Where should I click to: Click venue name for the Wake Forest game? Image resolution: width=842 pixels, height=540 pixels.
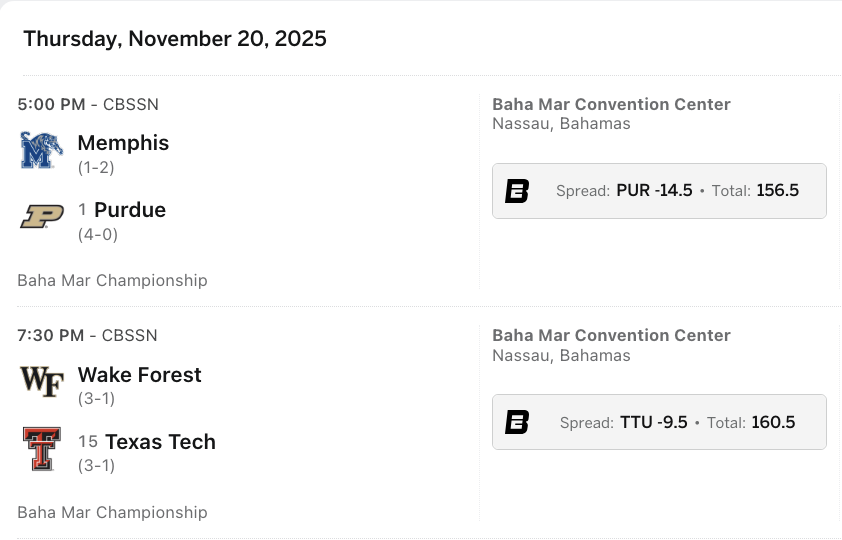pos(611,335)
